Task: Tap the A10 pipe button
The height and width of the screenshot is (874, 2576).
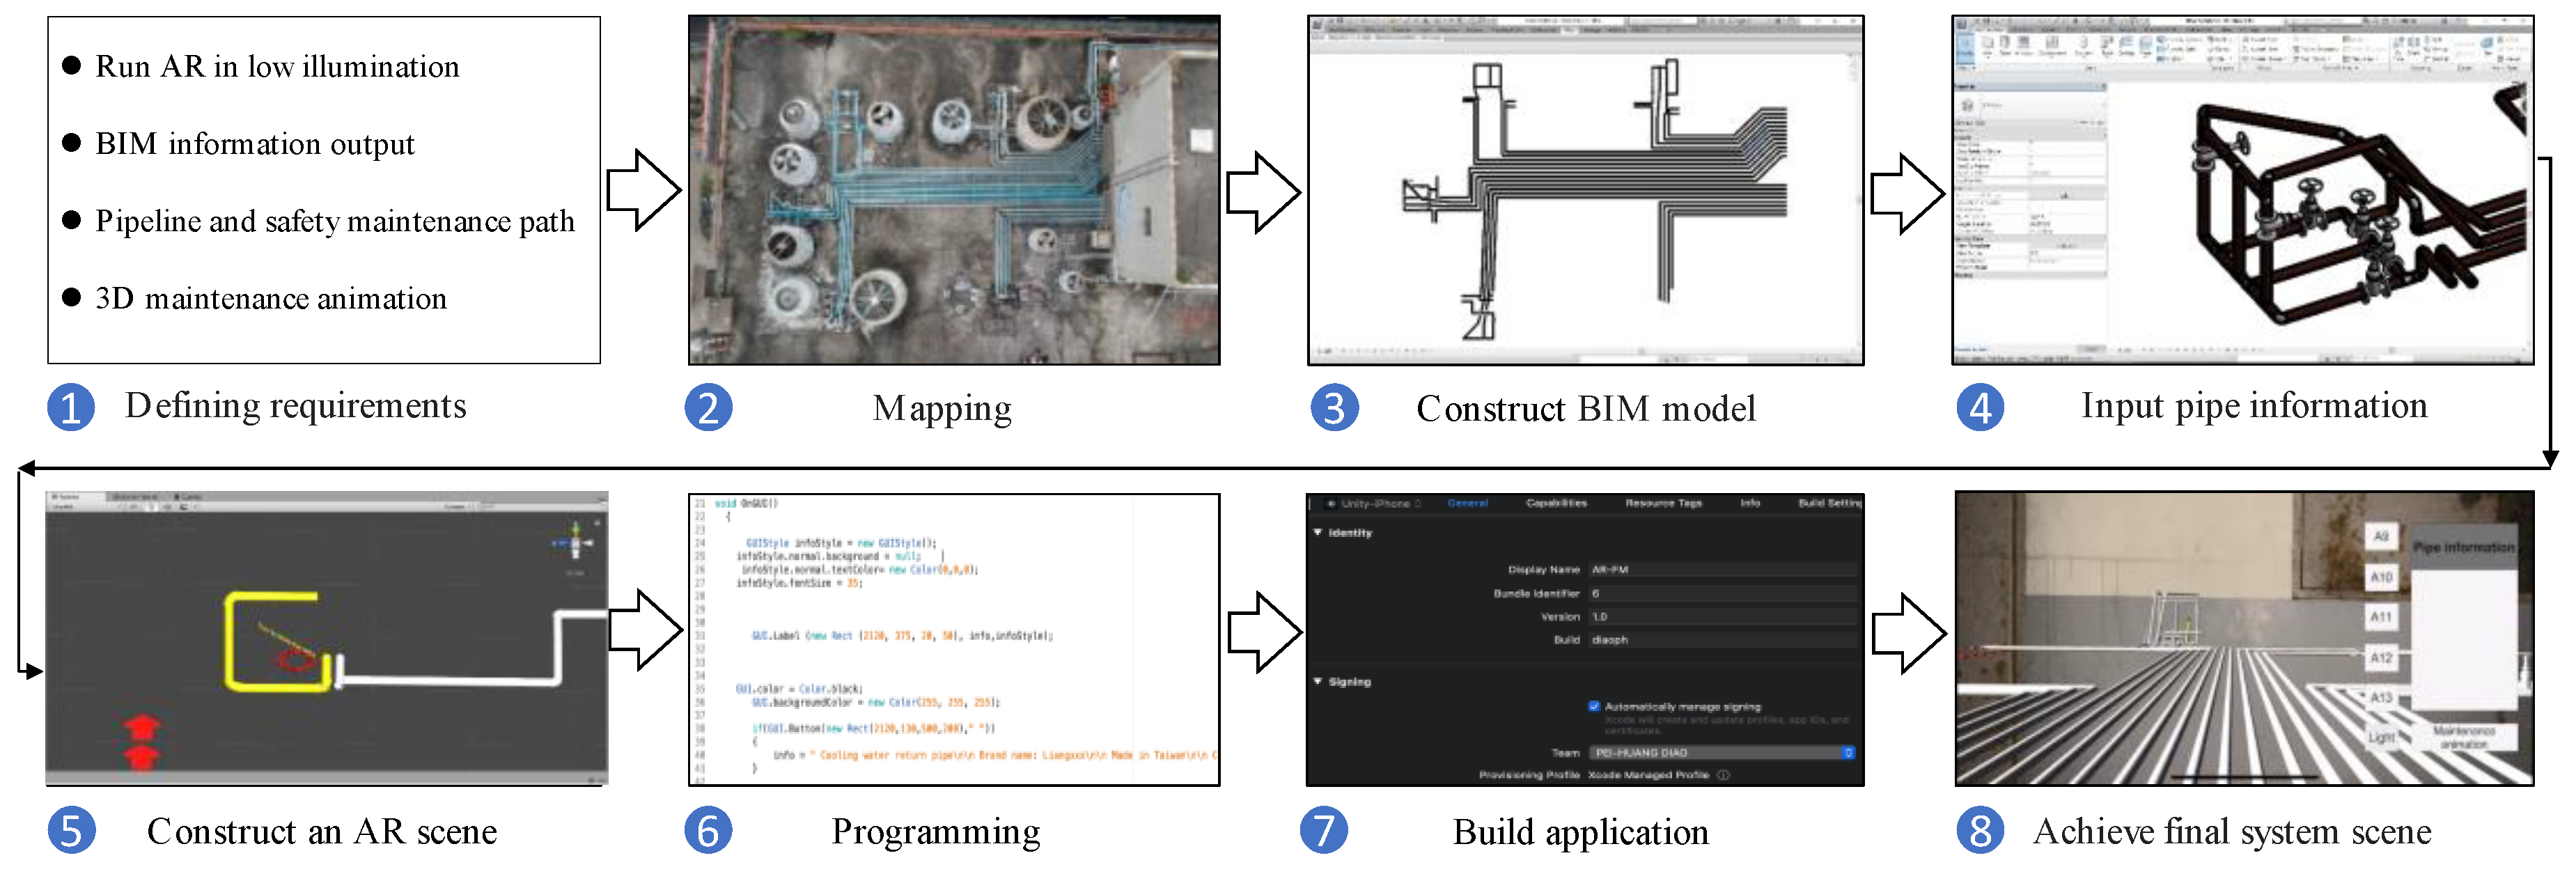Action: pos(2381,577)
